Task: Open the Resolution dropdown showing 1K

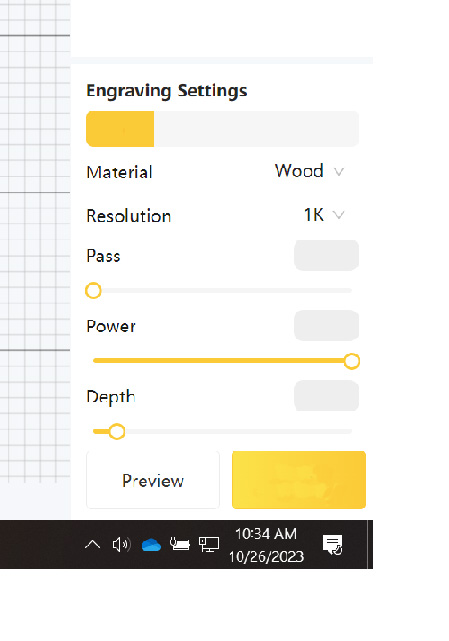Action: tap(324, 215)
